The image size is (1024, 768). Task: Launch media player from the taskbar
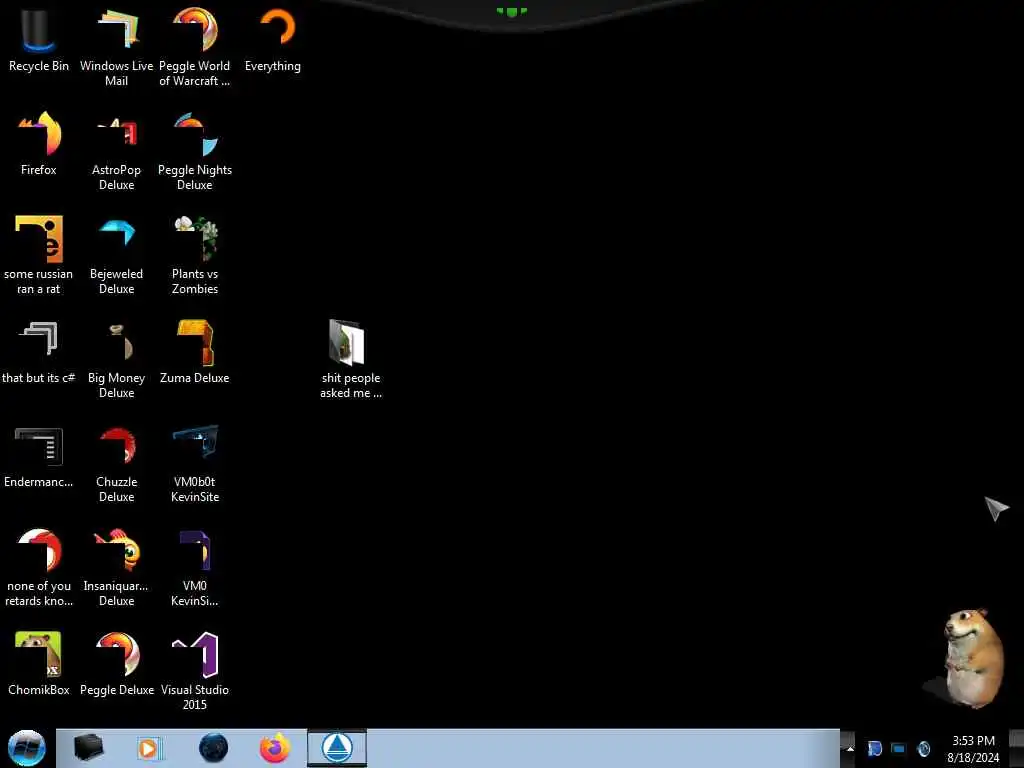pos(149,748)
